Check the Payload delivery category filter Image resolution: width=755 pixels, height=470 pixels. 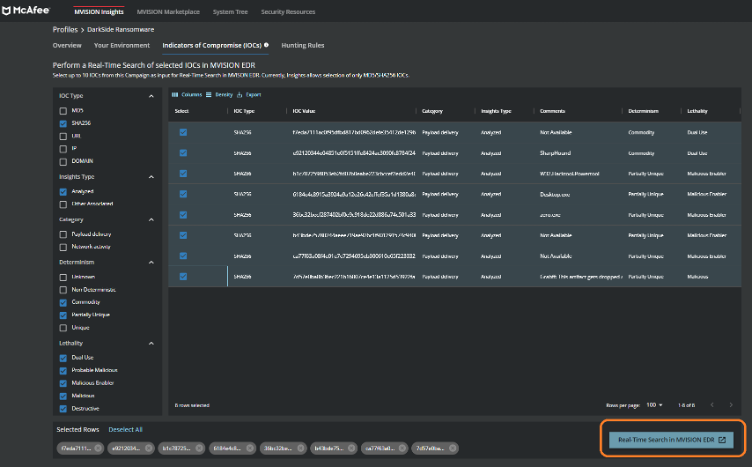click(x=63, y=235)
